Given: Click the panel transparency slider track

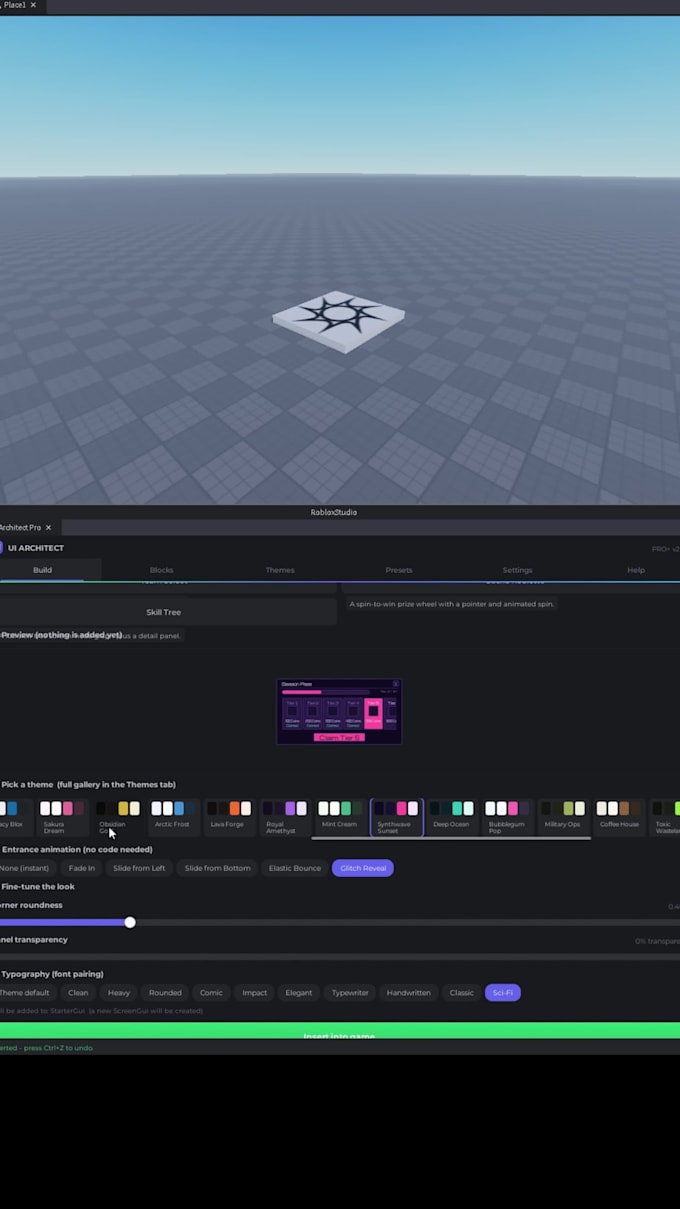Looking at the screenshot, I should pyautogui.click(x=340, y=957).
